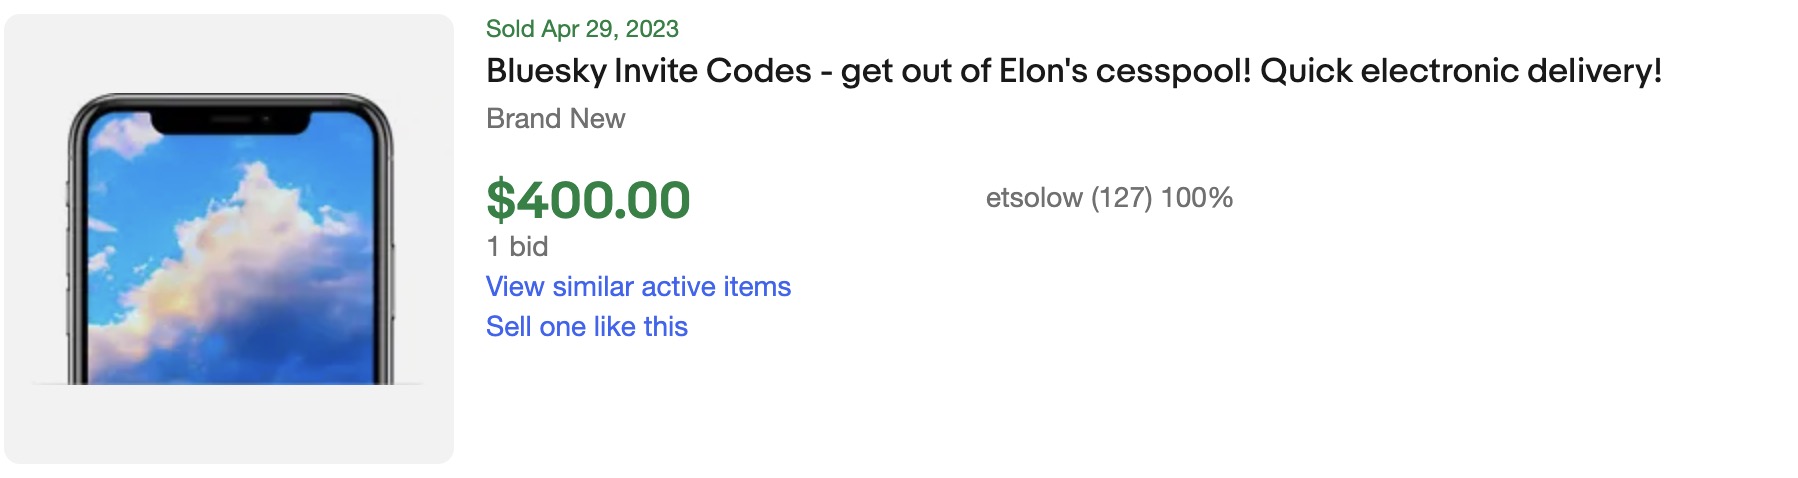Click the Brand New condition text

[x=555, y=119]
